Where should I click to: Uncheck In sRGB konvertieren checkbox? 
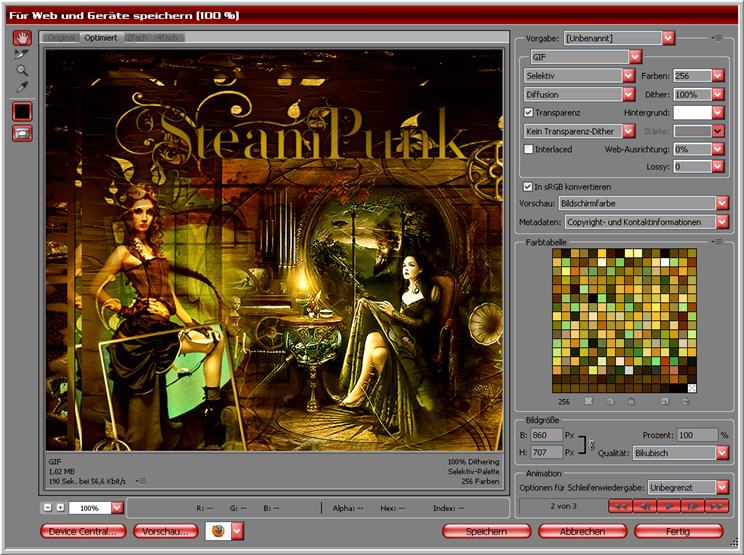(528, 186)
